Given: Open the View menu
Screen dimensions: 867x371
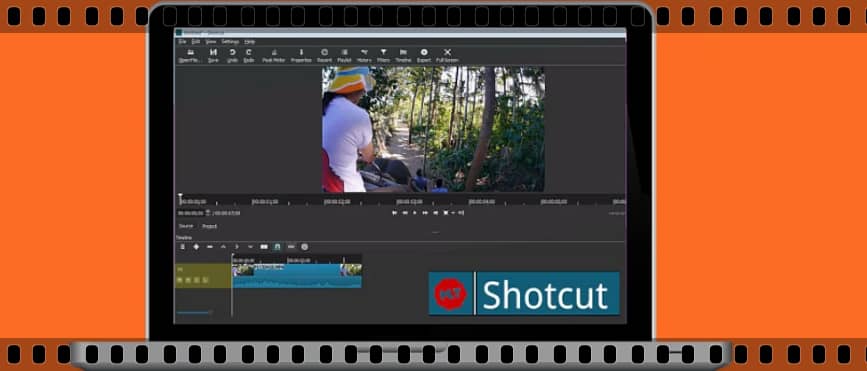Looking at the screenshot, I should tap(211, 41).
